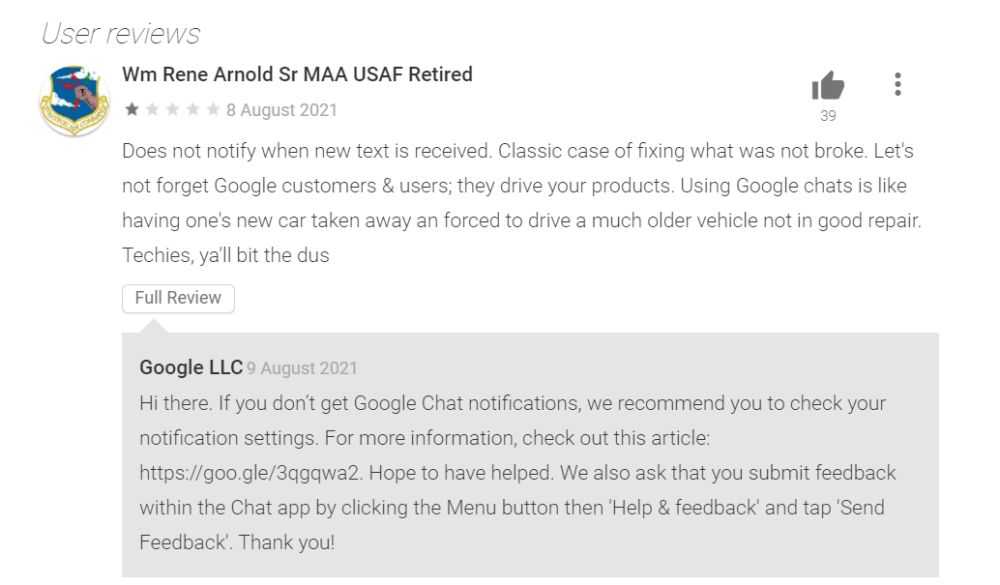
Task: Click the 9 August 2021 reply date
Action: pyautogui.click(x=301, y=368)
